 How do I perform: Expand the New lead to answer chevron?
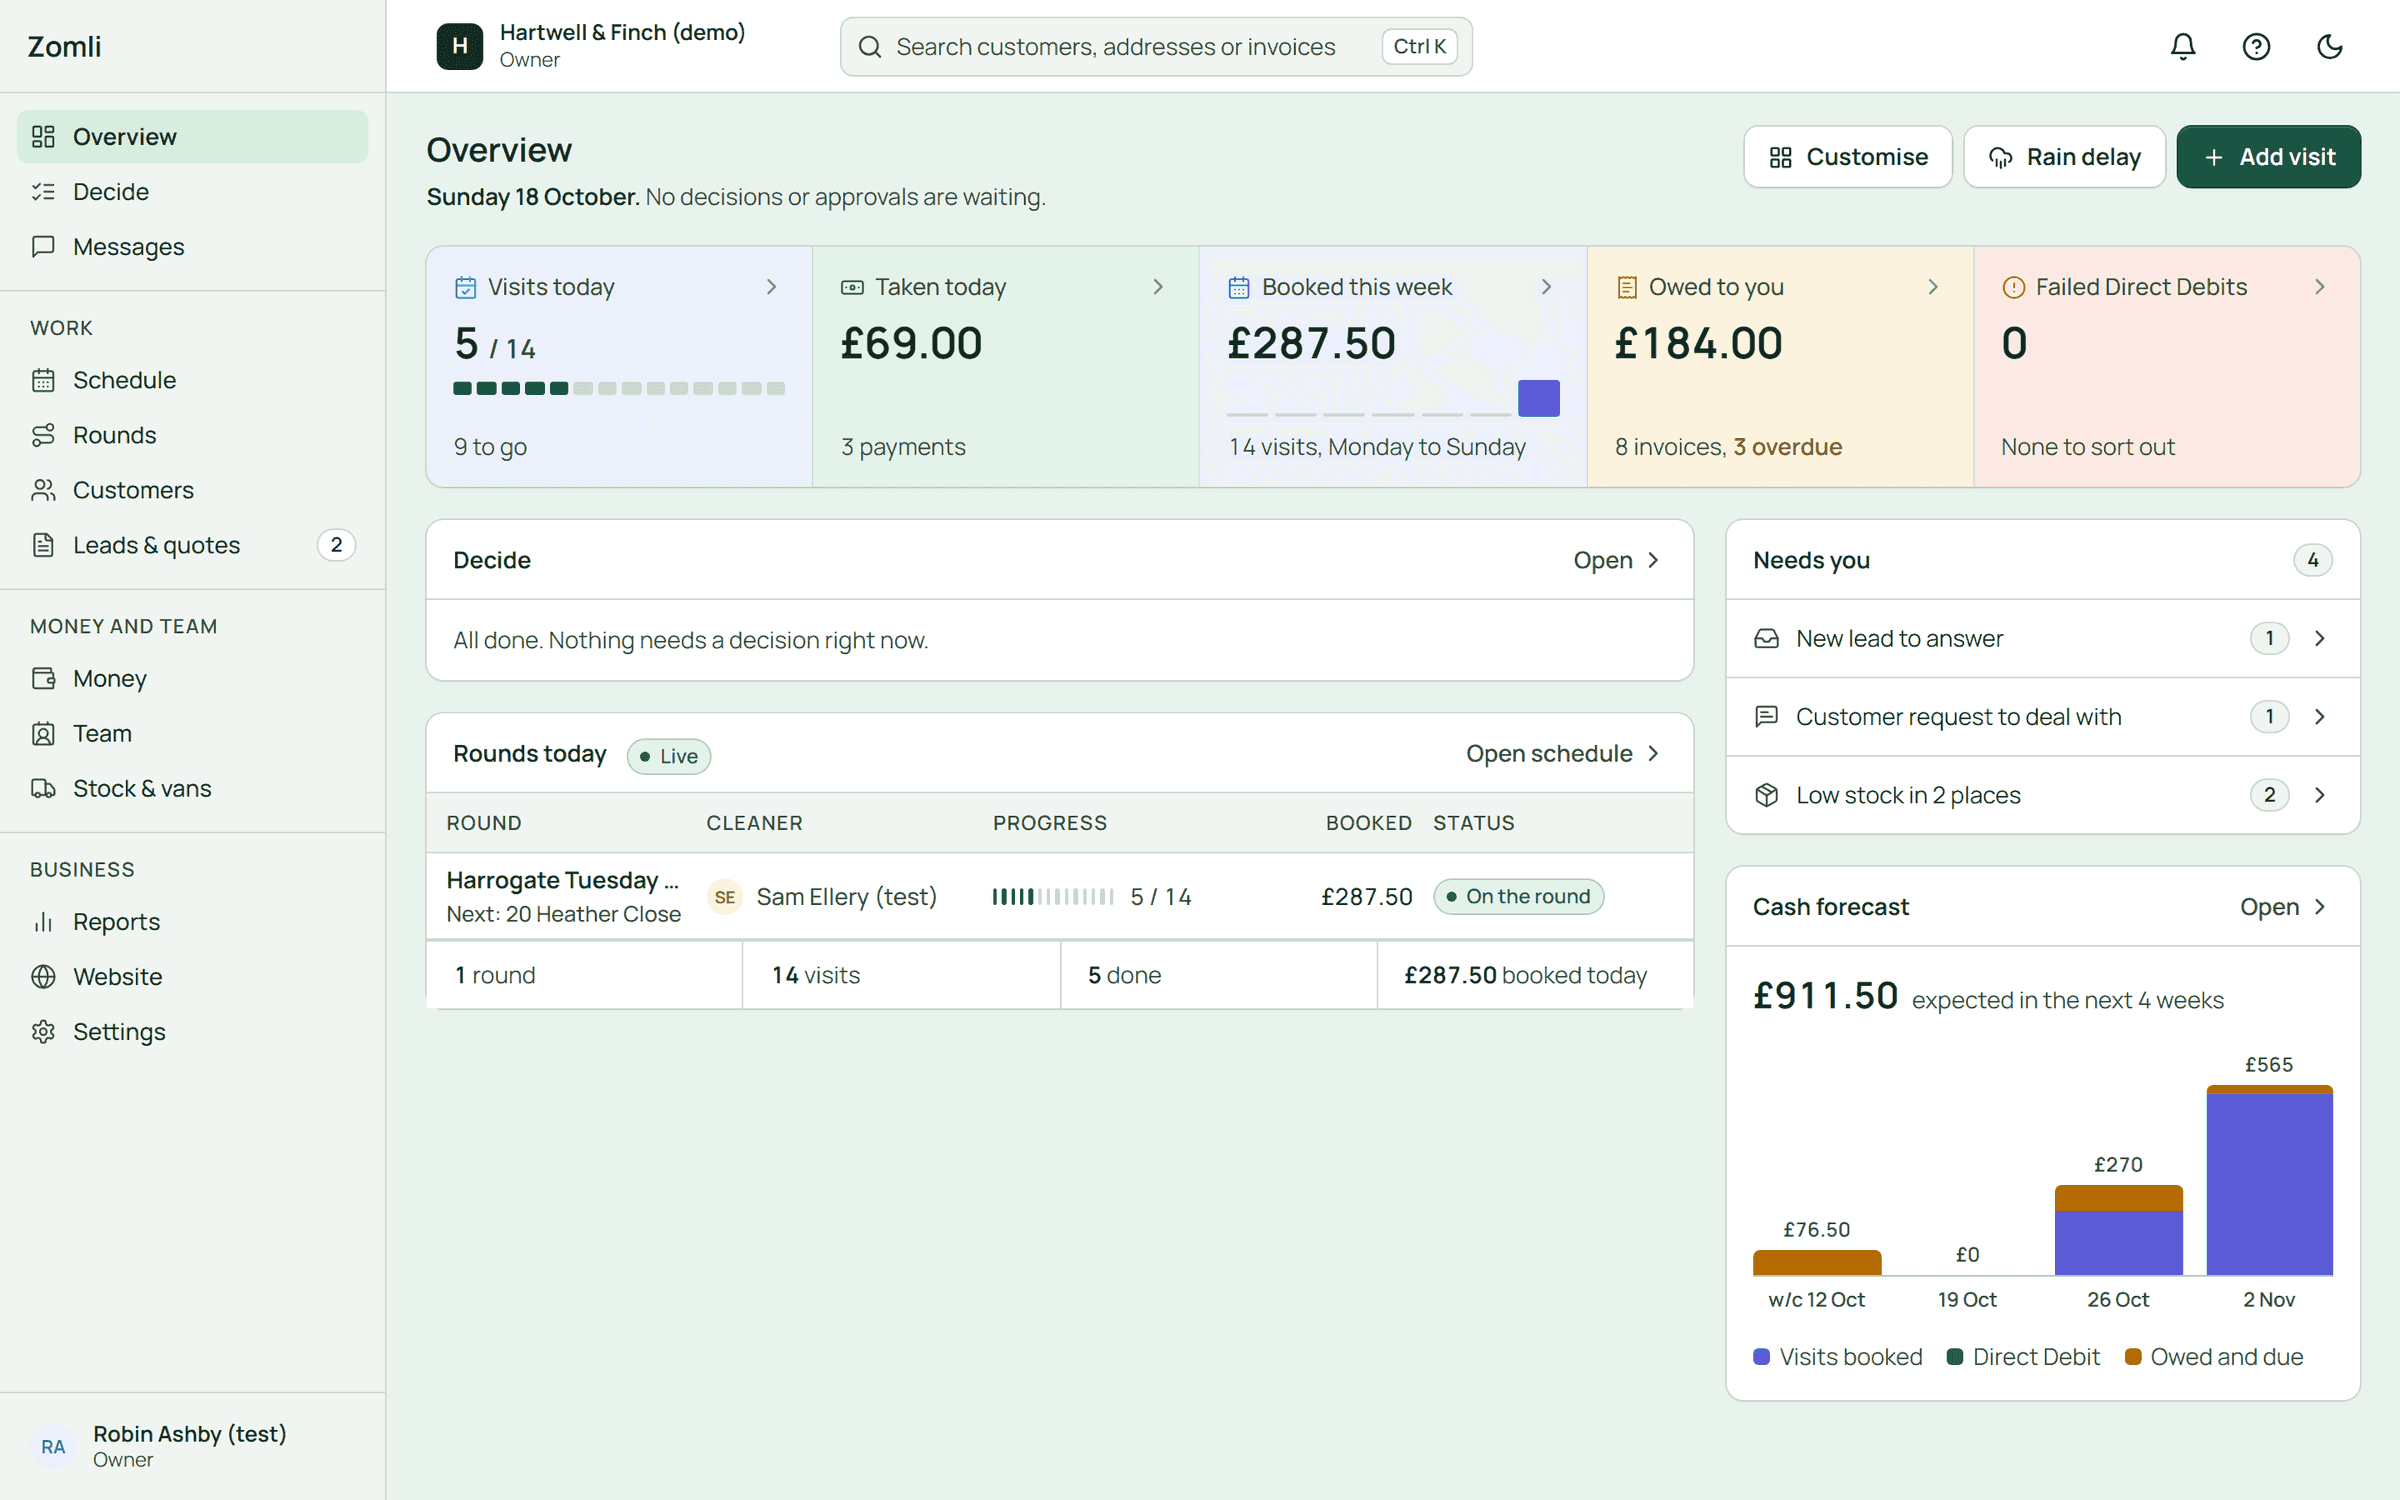2320,638
